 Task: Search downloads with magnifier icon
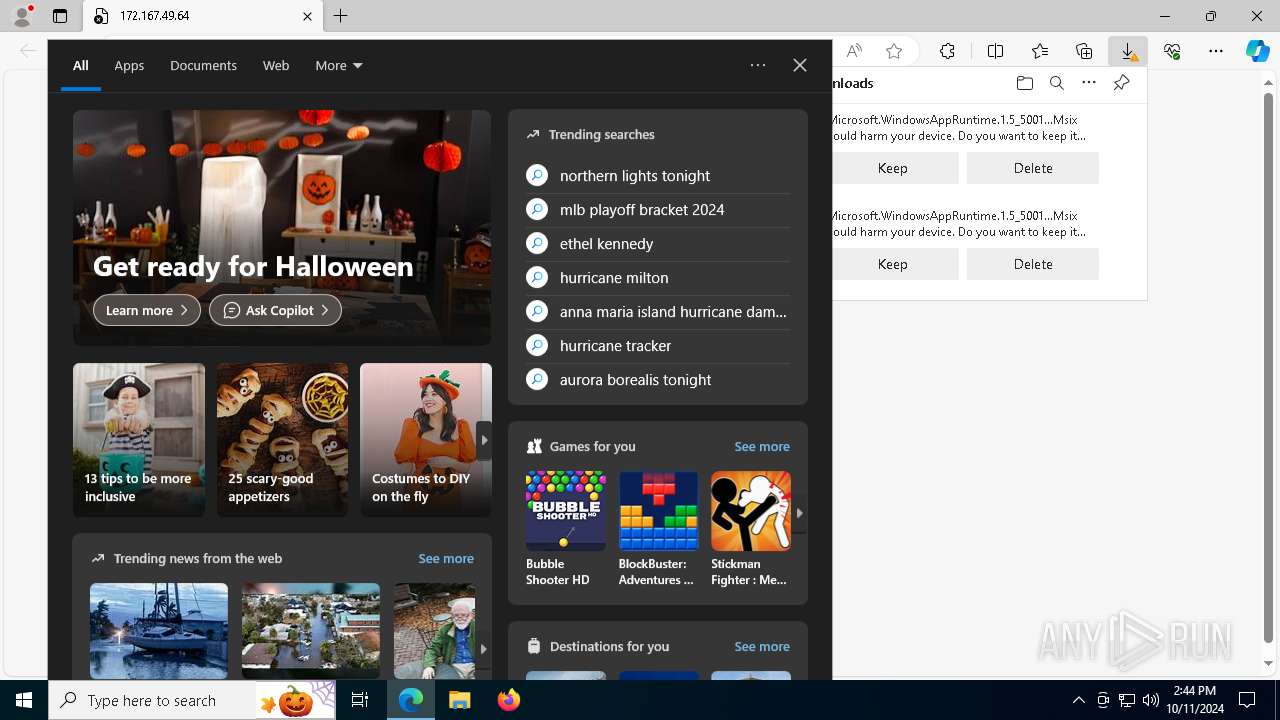coord(1056,83)
